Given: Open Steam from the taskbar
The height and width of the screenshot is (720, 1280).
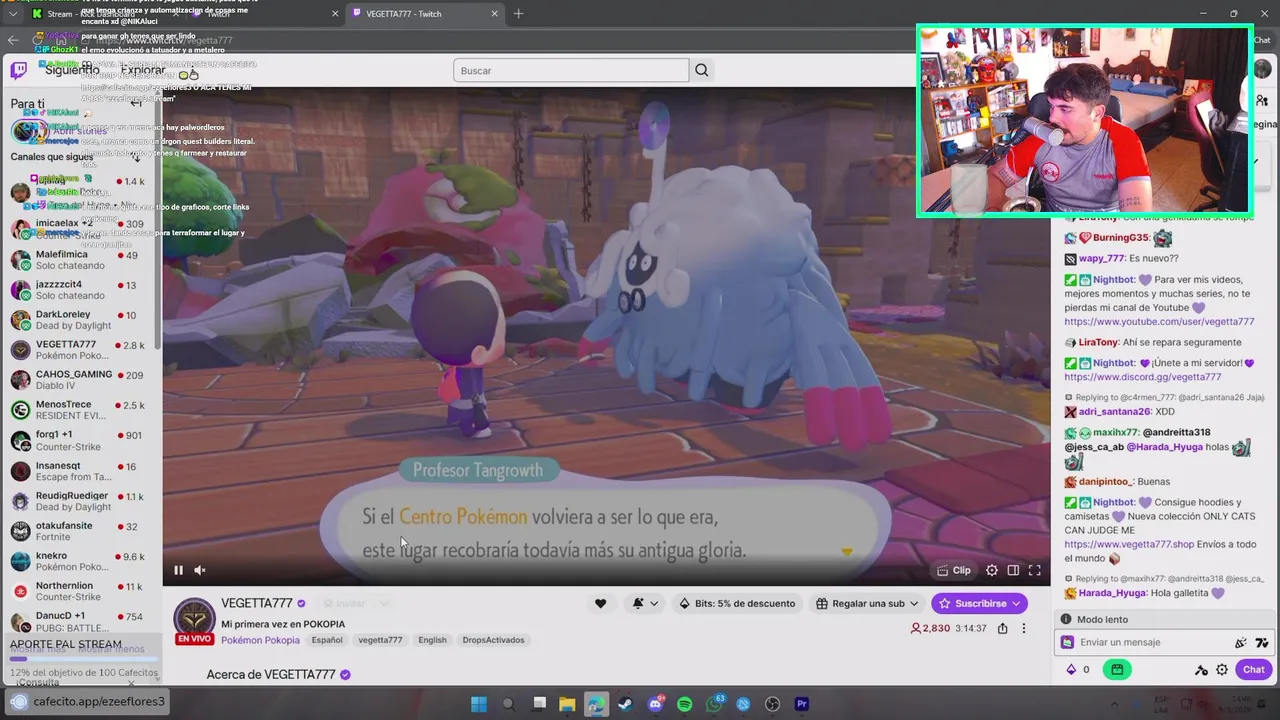Looking at the screenshot, I should coord(626,704).
